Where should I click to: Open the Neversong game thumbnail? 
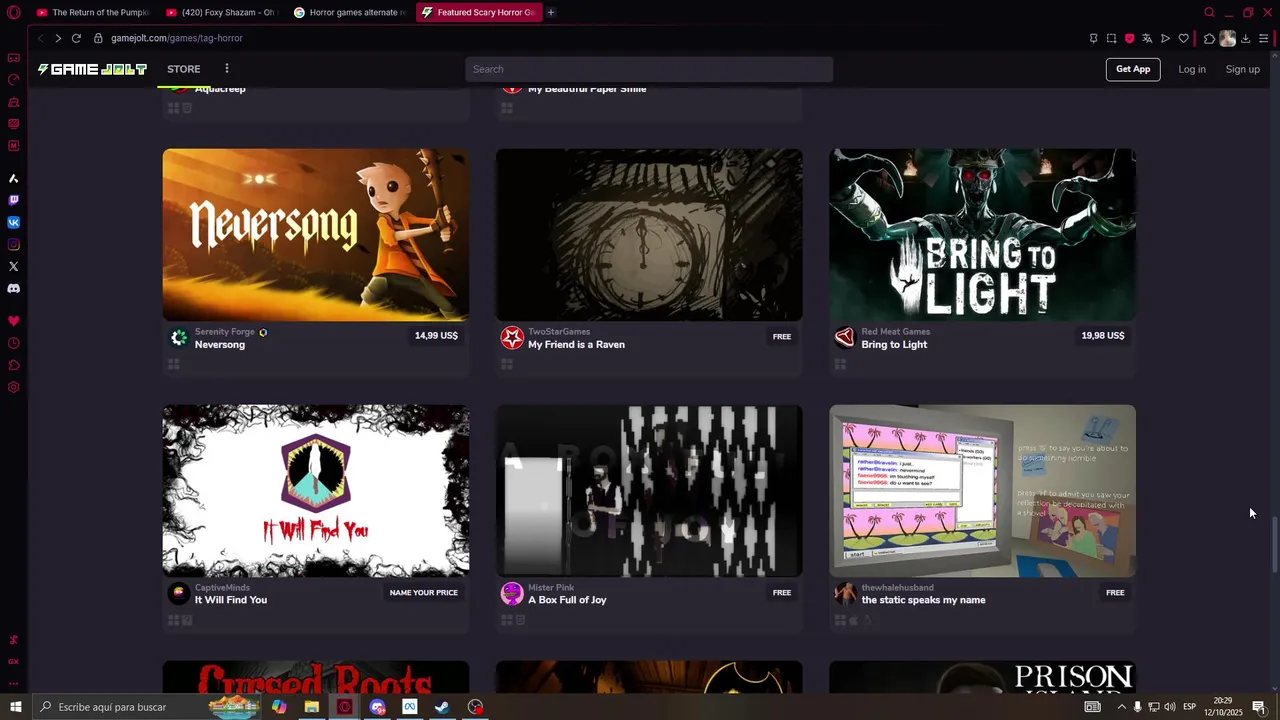point(316,235)
